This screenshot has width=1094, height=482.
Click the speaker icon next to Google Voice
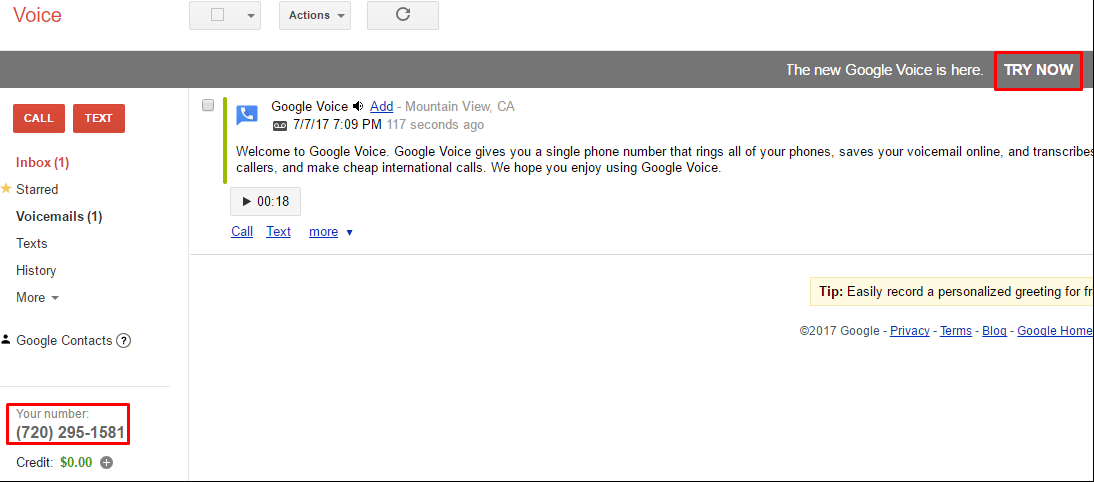(358, 106)
